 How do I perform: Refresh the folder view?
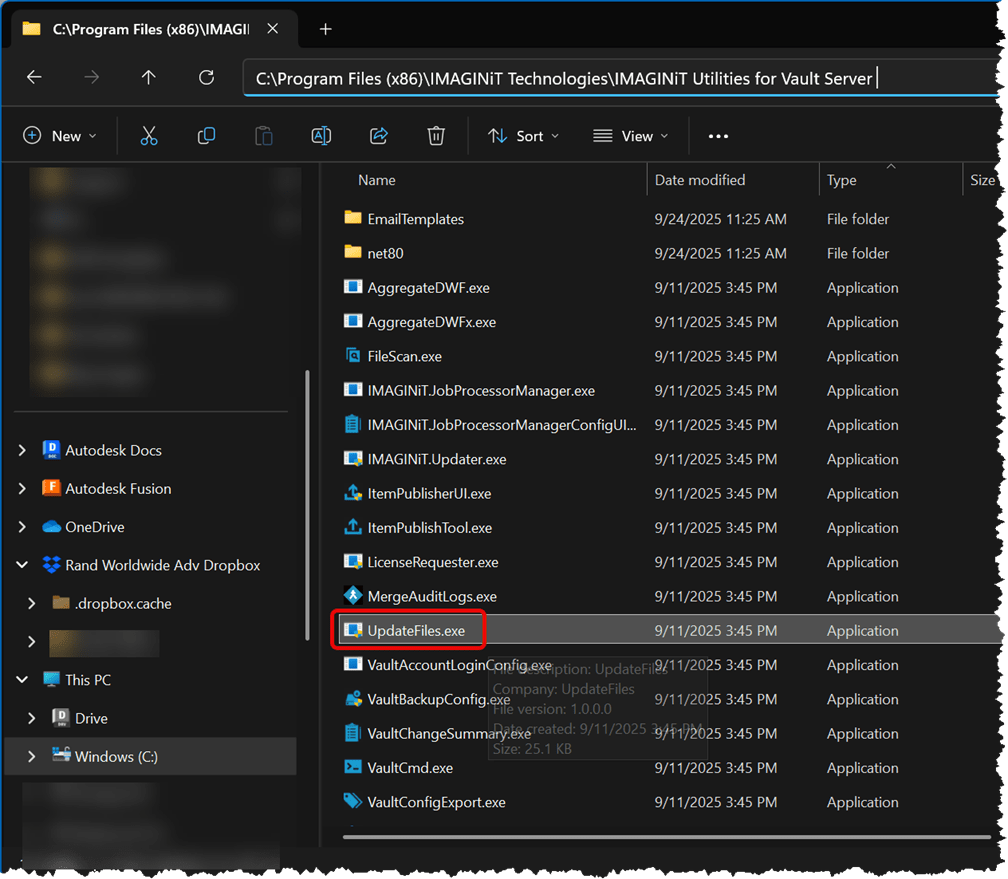(206, 78)
